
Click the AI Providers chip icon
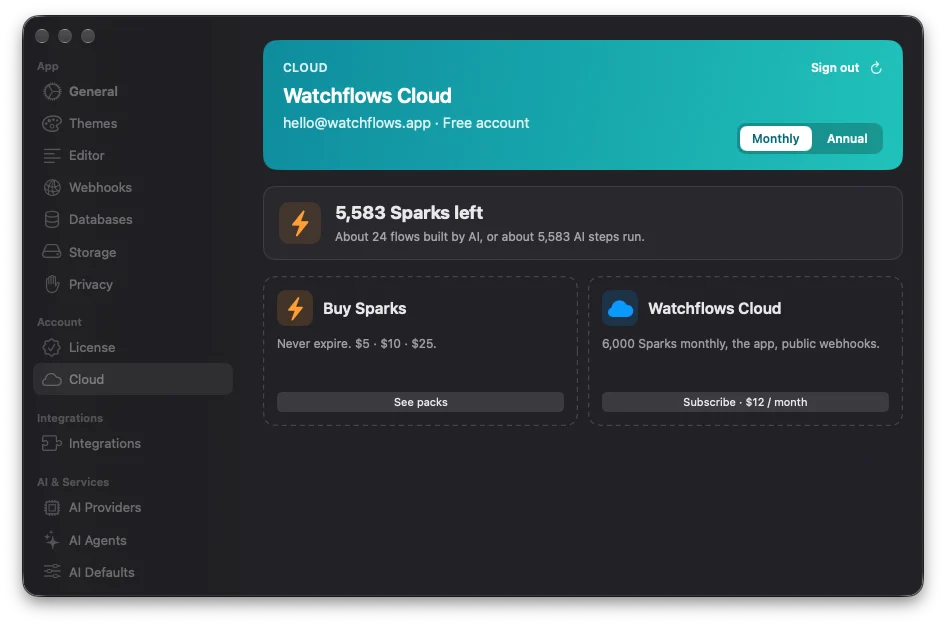52,508
